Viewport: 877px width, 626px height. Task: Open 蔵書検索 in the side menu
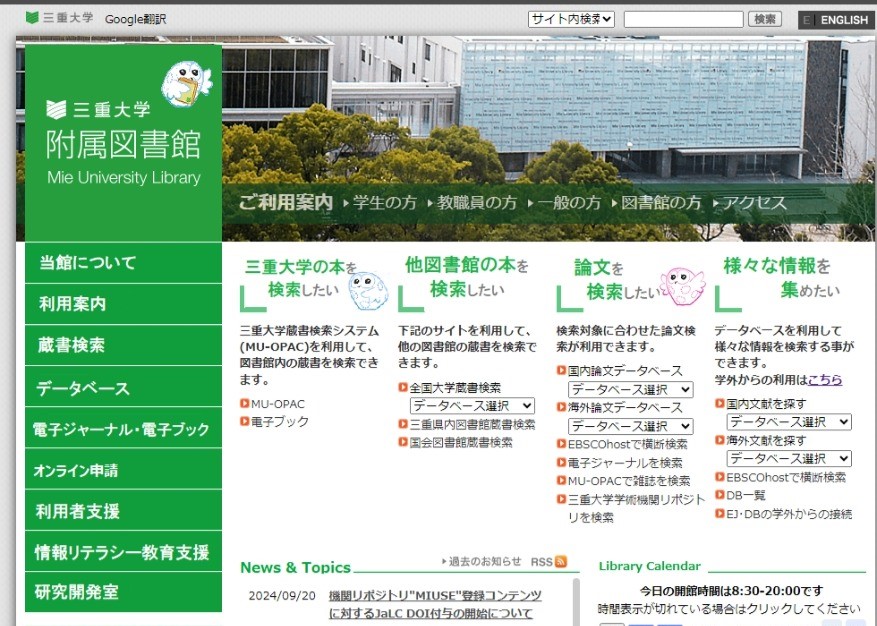click(124, 345)
